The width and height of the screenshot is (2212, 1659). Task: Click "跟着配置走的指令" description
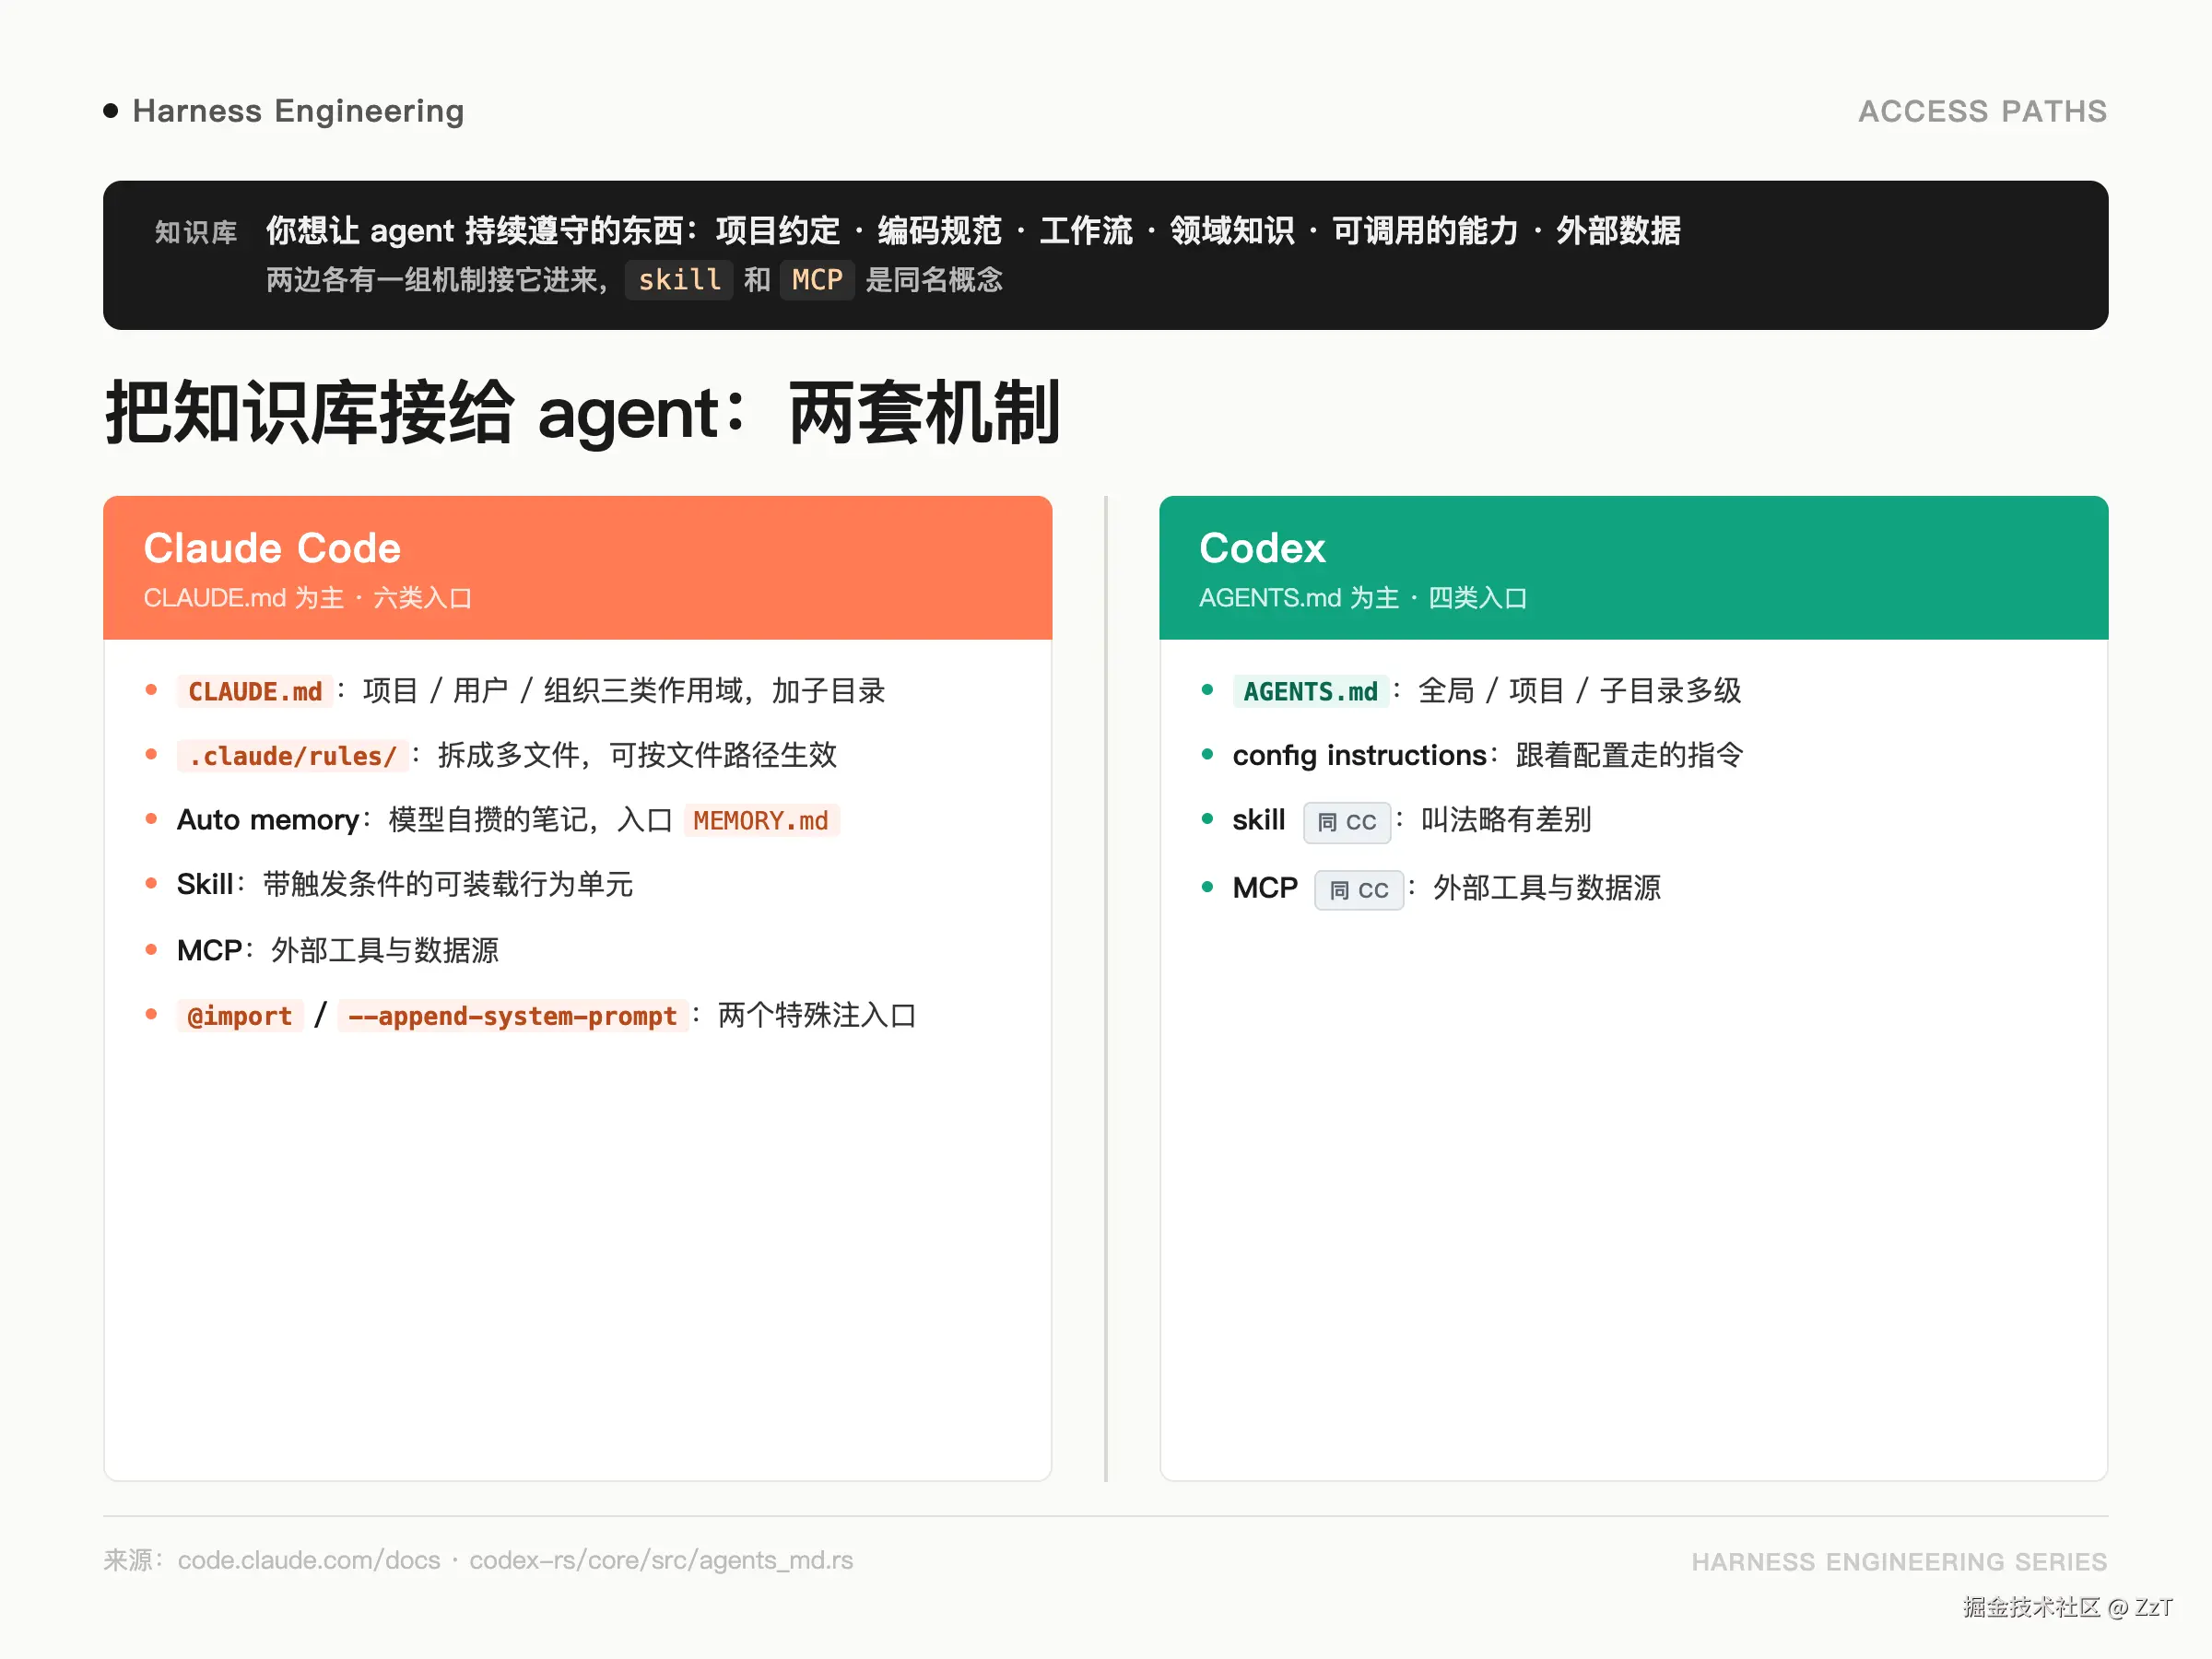tap(1630, 755)
